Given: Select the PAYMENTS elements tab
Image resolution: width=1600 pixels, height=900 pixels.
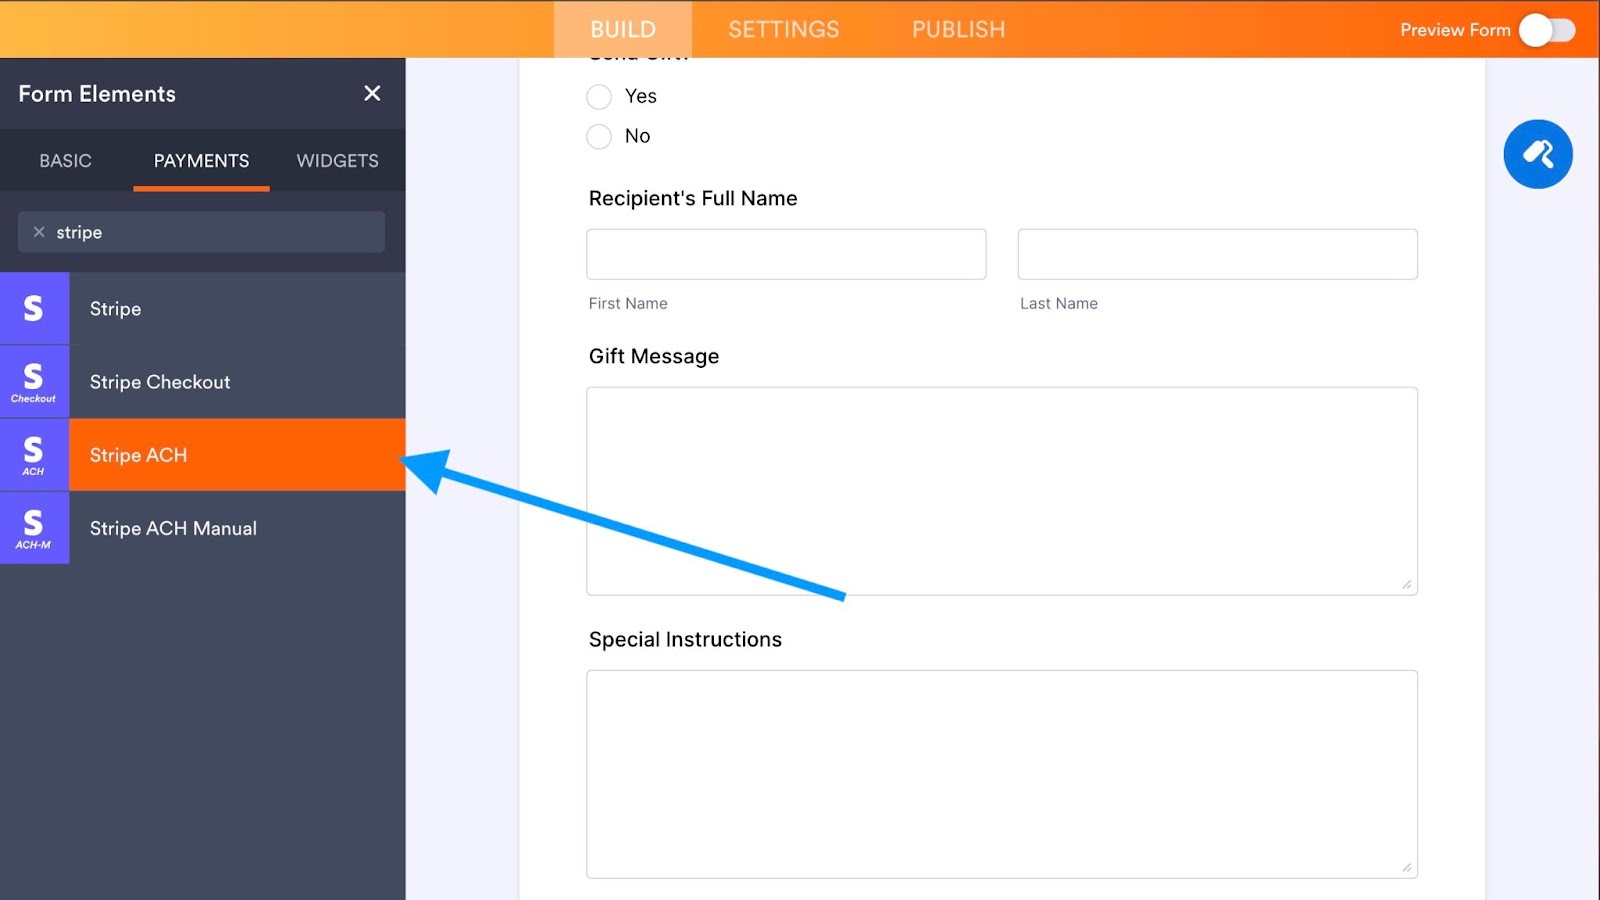Looking at the screenshot, I should coord(201,161).
